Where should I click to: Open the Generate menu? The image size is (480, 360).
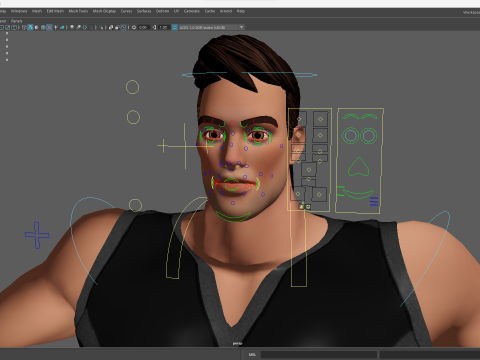[x=192, y=11]
